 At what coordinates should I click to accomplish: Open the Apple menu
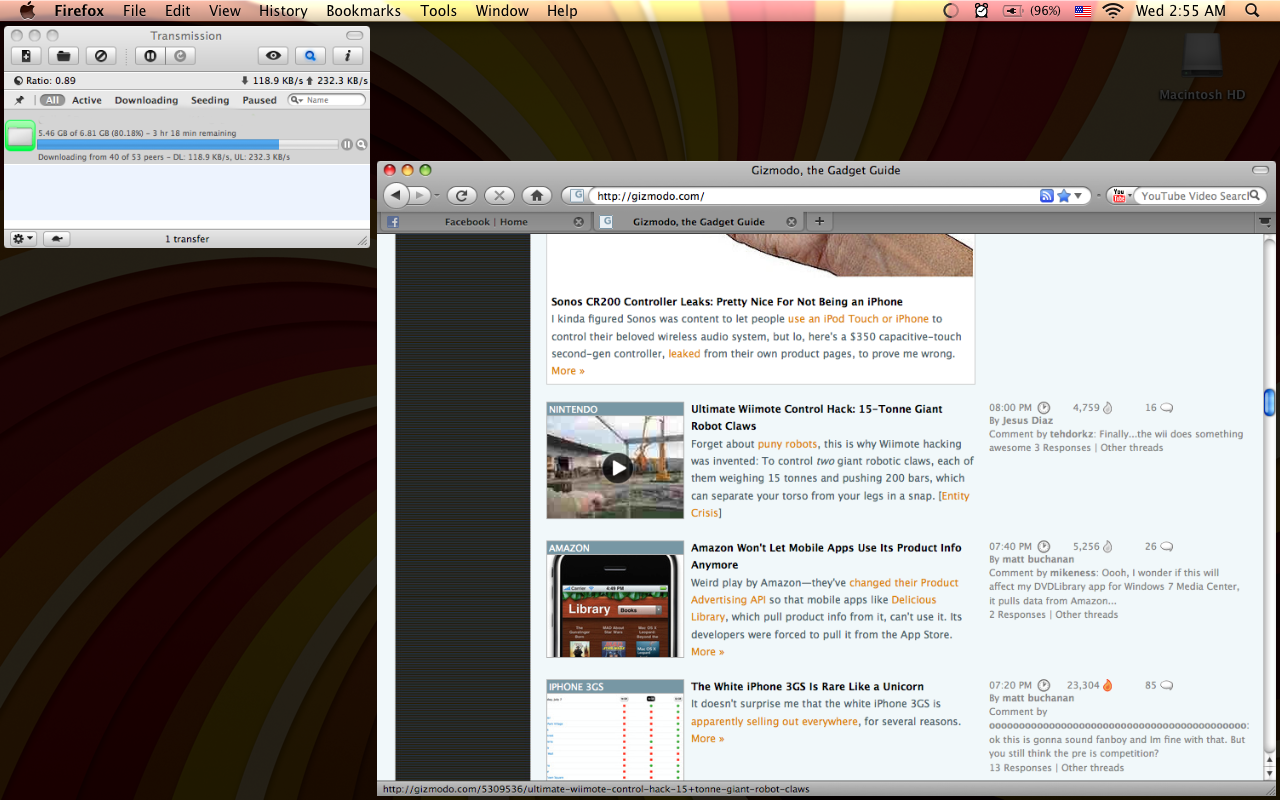click(27, 11)
